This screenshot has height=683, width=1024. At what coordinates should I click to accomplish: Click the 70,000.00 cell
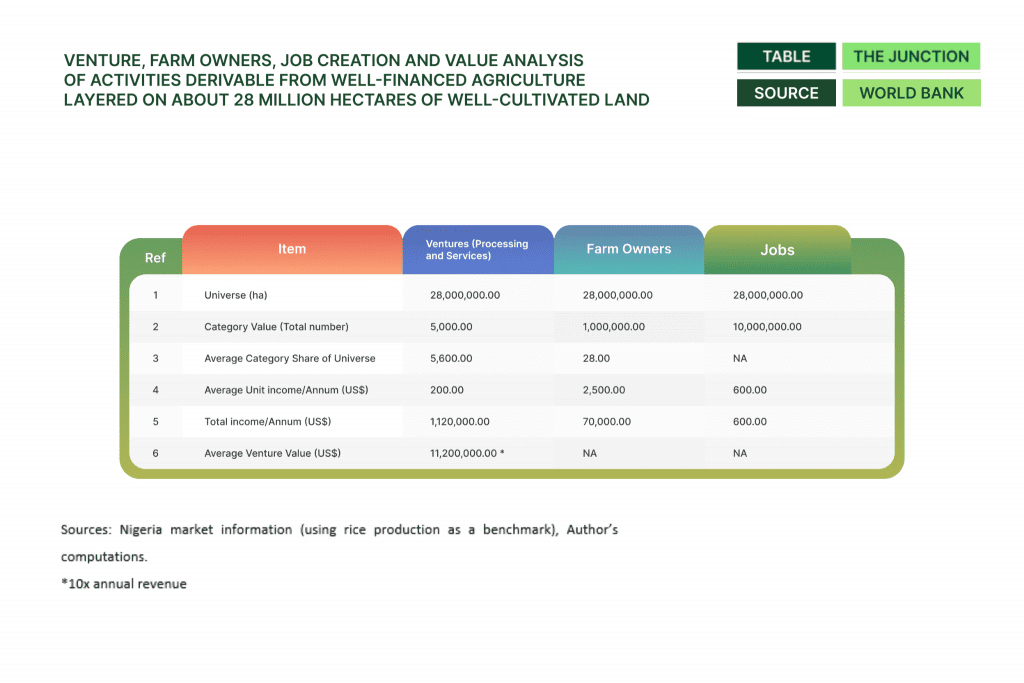click(607, 422)
